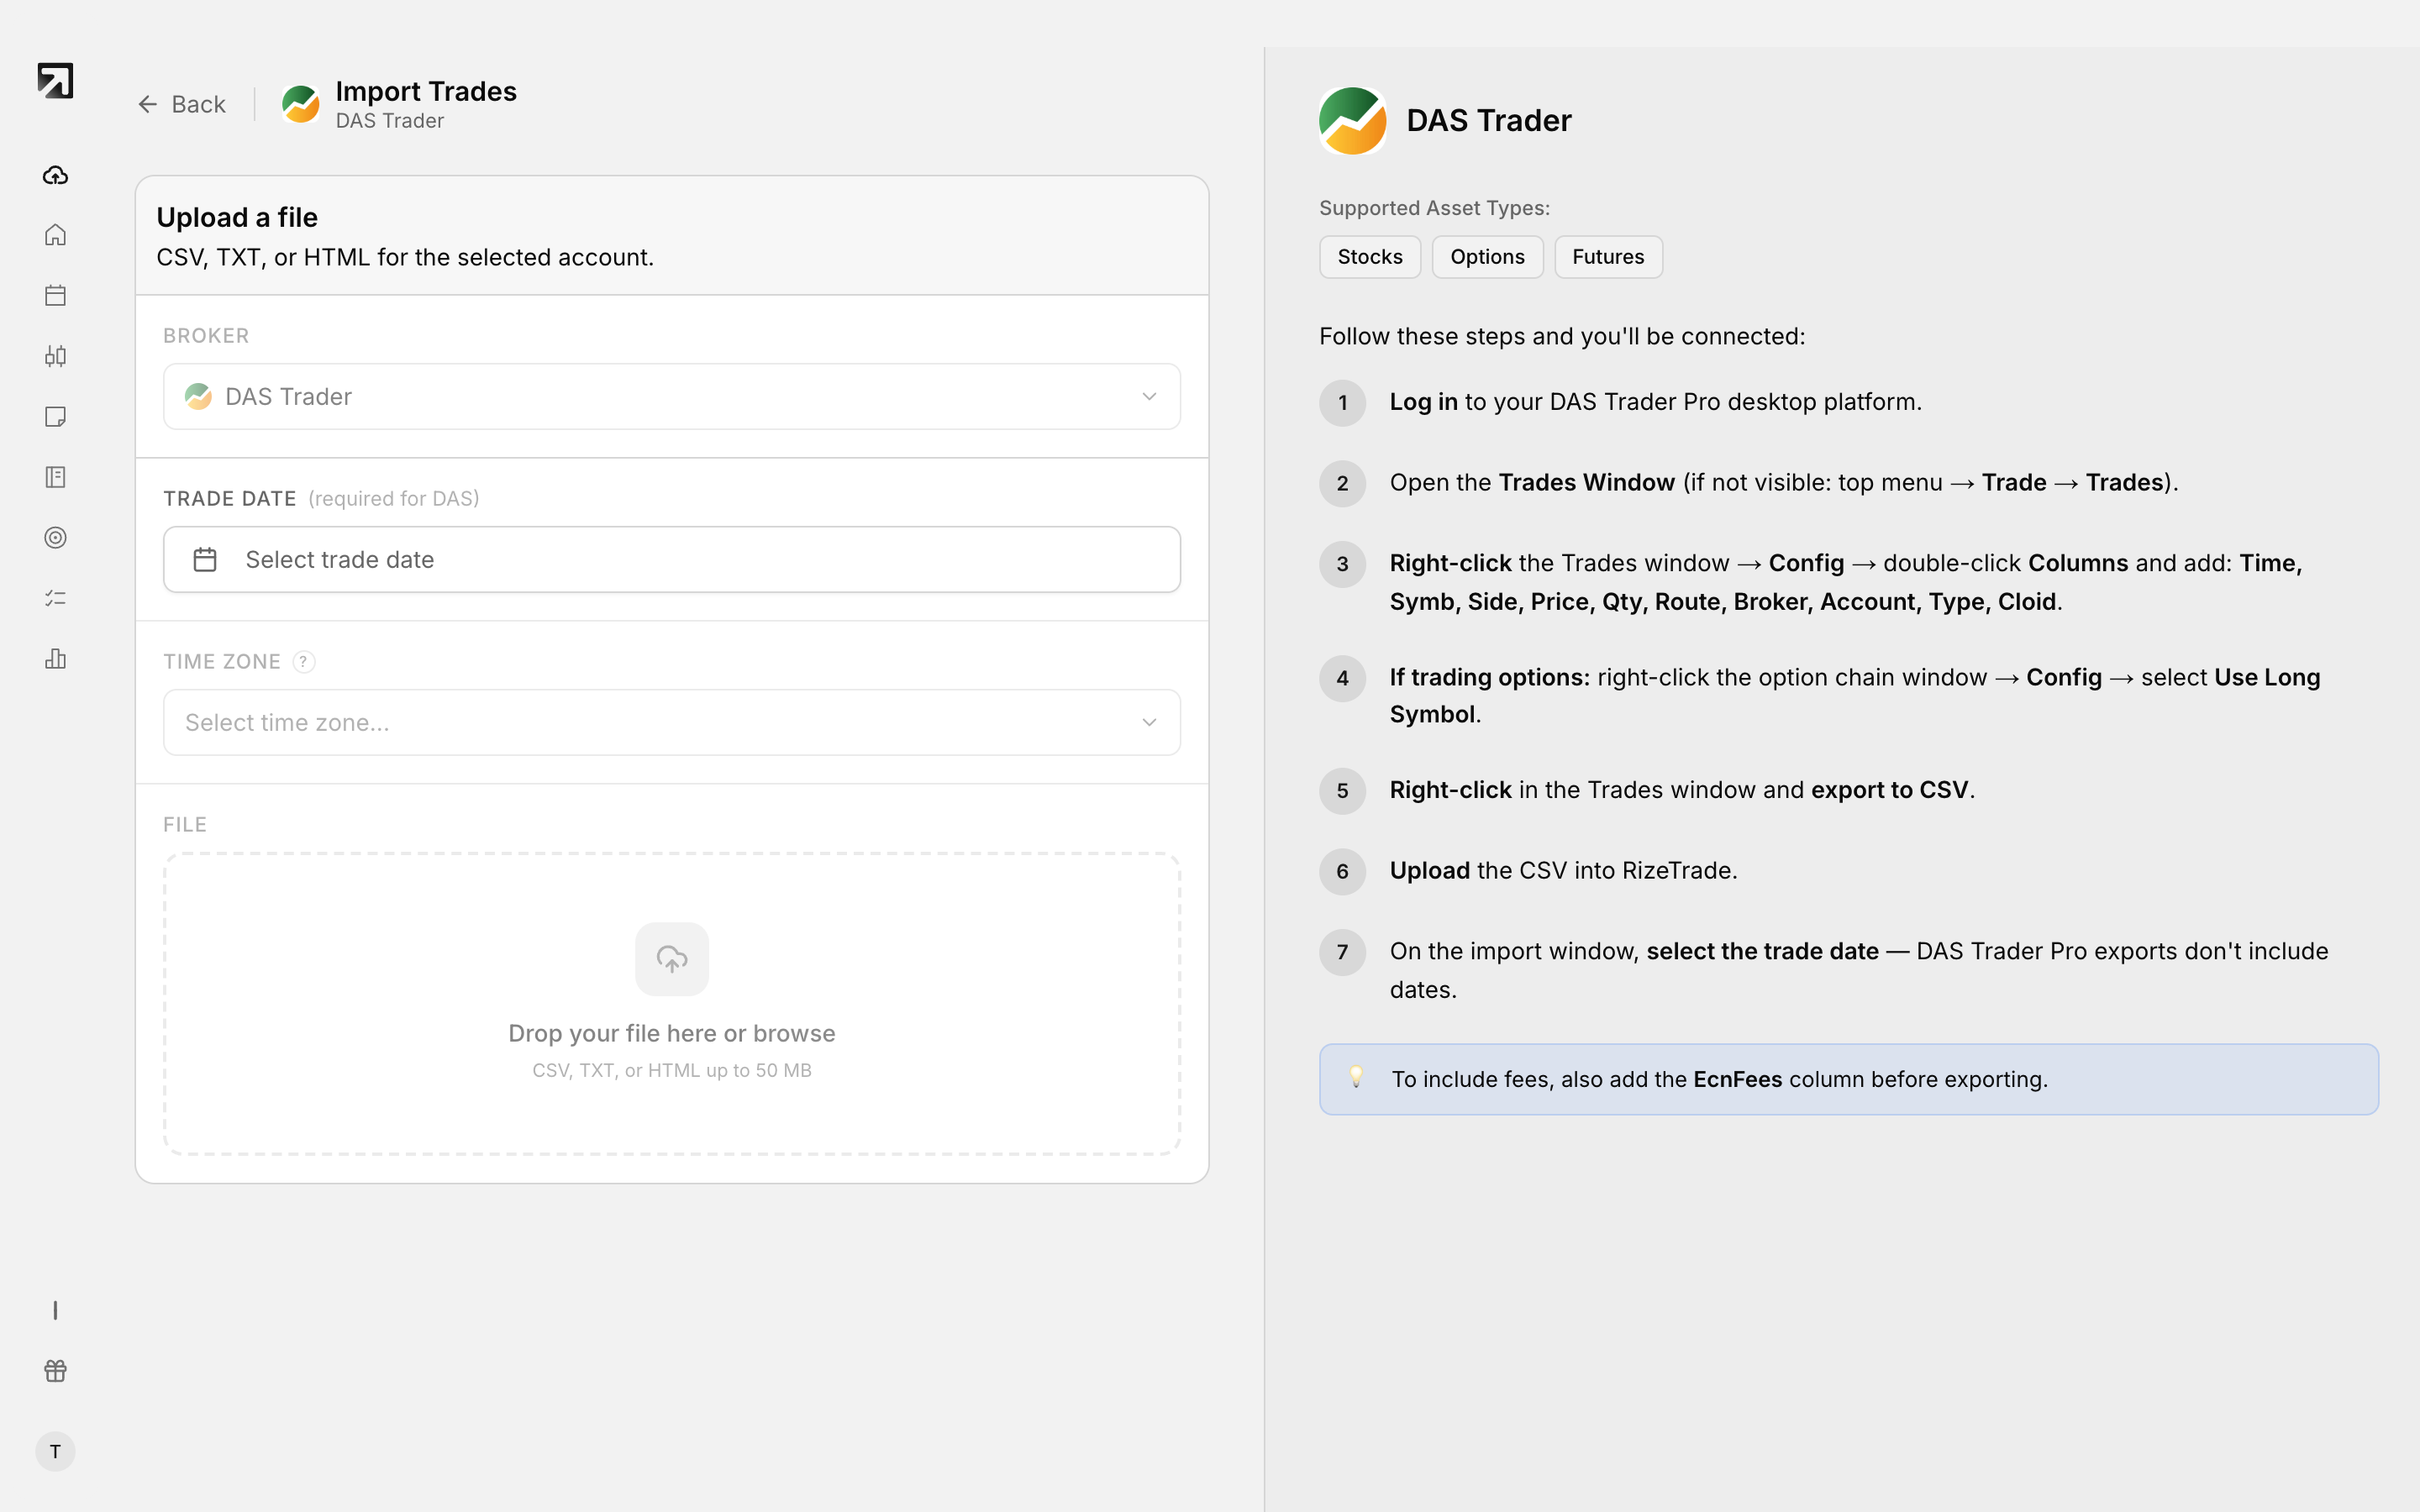The image size is (2420, 1512).
Task: Click the time zone dropdown chevron
Action: tap(1149, 722)
